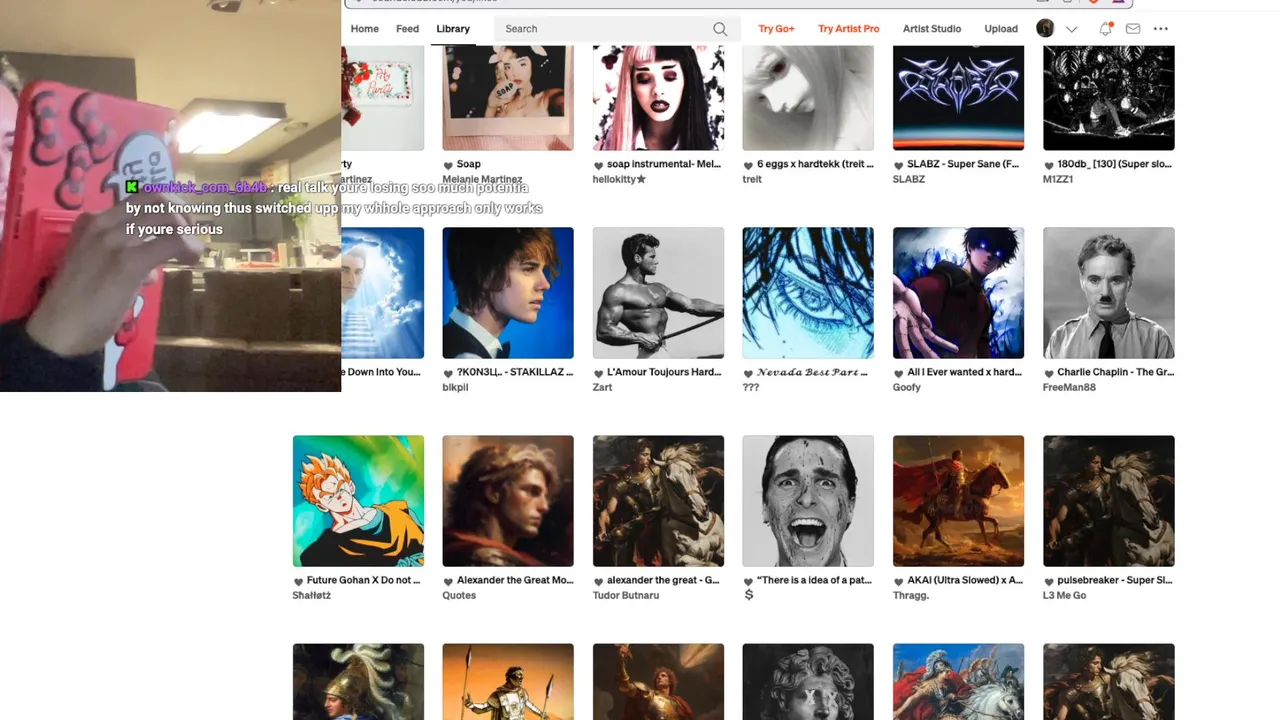Click the Try Go+ link
1280x720 pixels.
[x=776, y=29]
